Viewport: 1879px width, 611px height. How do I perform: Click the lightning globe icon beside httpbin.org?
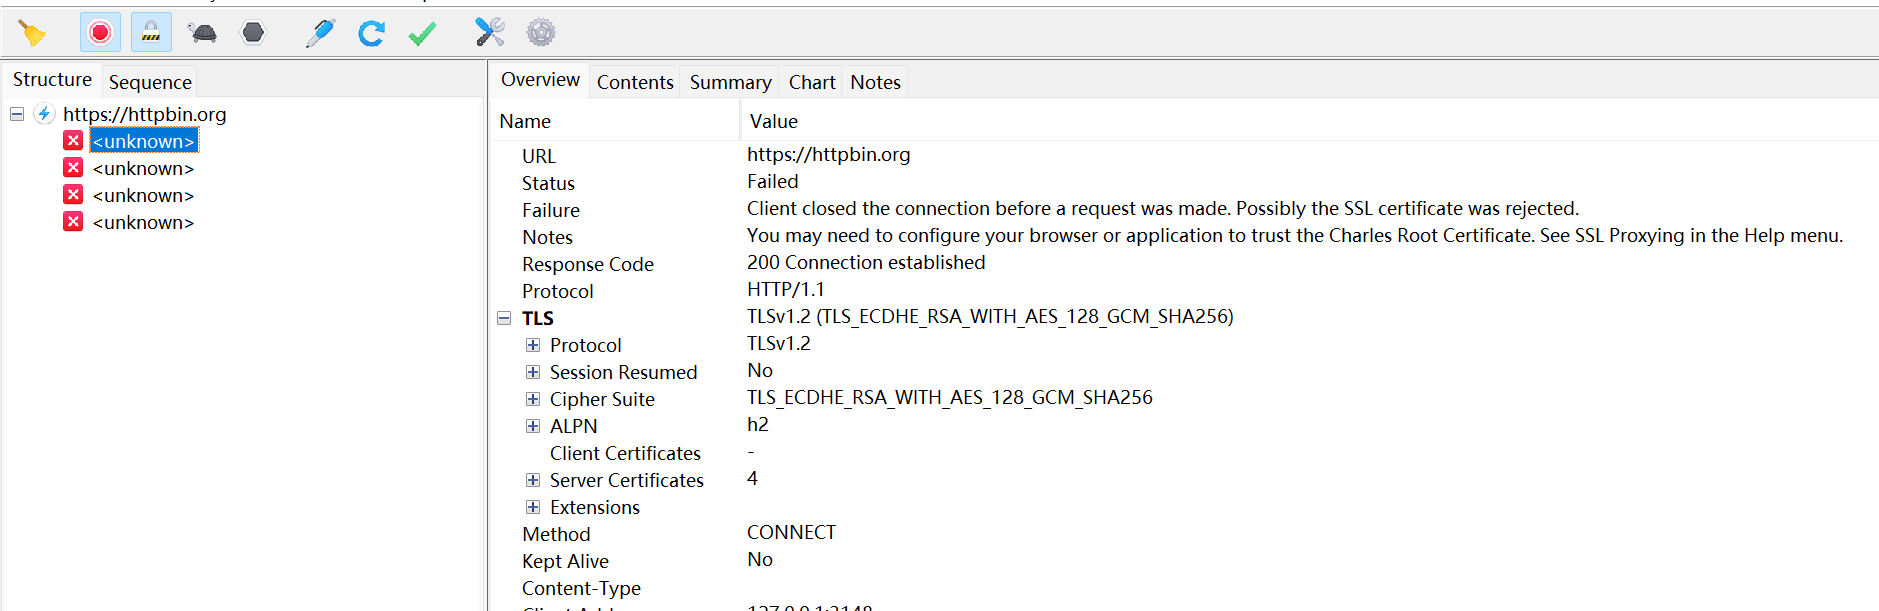pyautogui.click(x=44, y=114)
